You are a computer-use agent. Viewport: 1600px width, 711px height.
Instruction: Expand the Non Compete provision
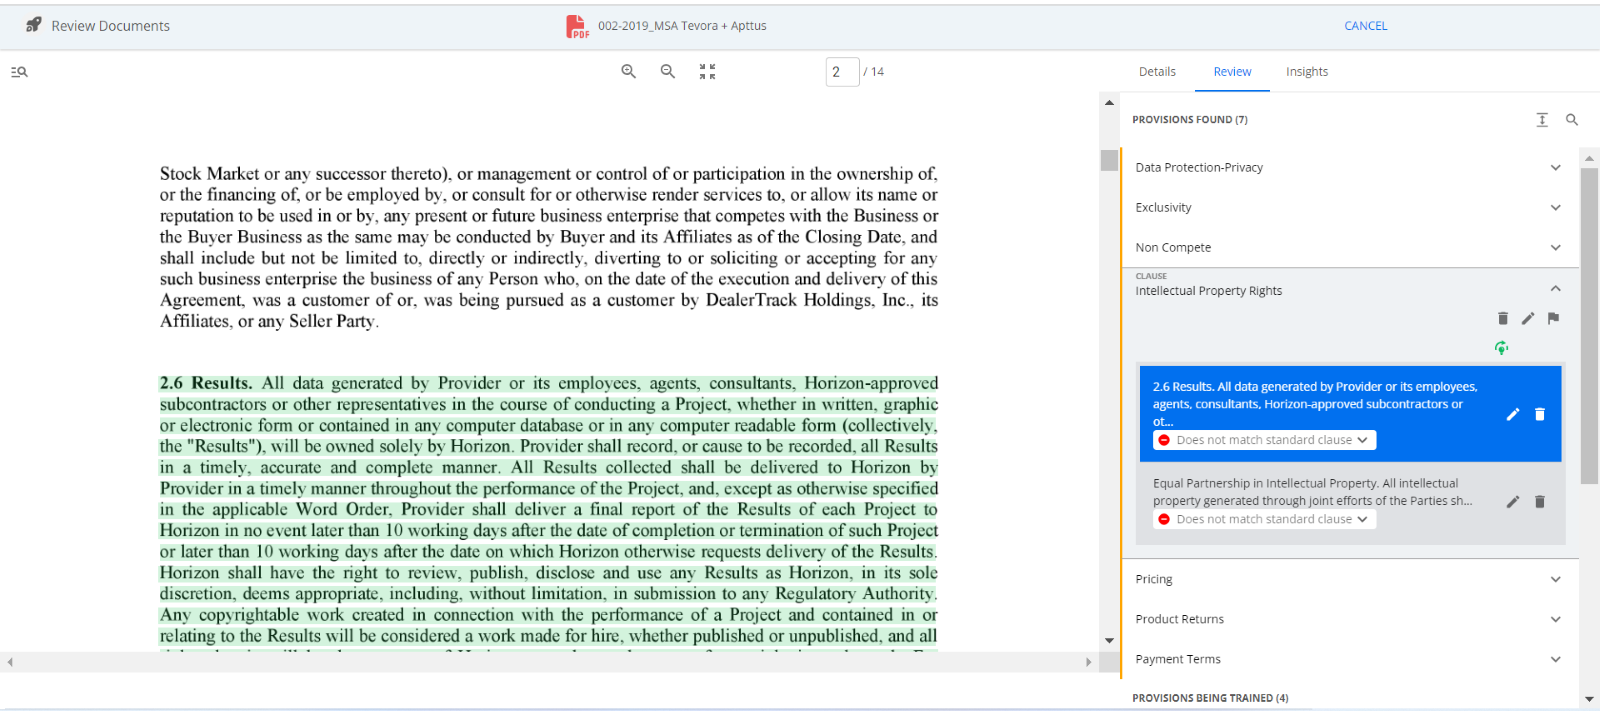point(1555,248)
